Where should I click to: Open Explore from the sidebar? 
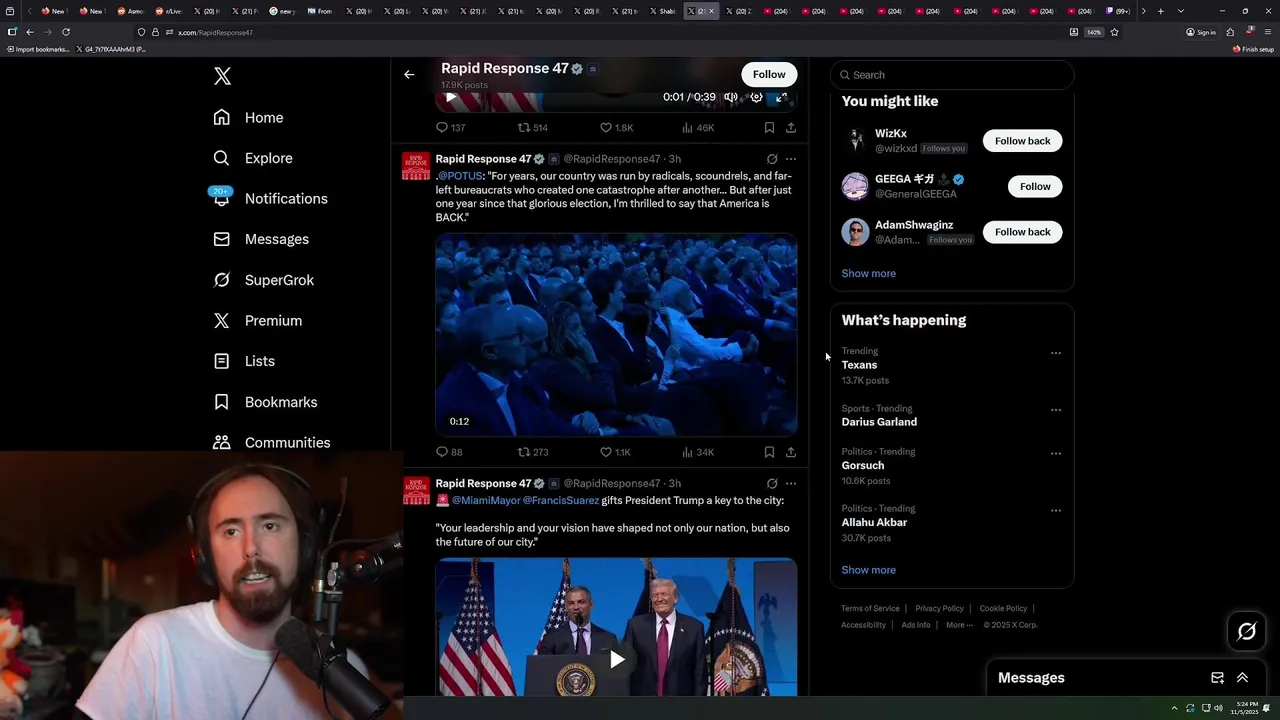tap(252, 158)
